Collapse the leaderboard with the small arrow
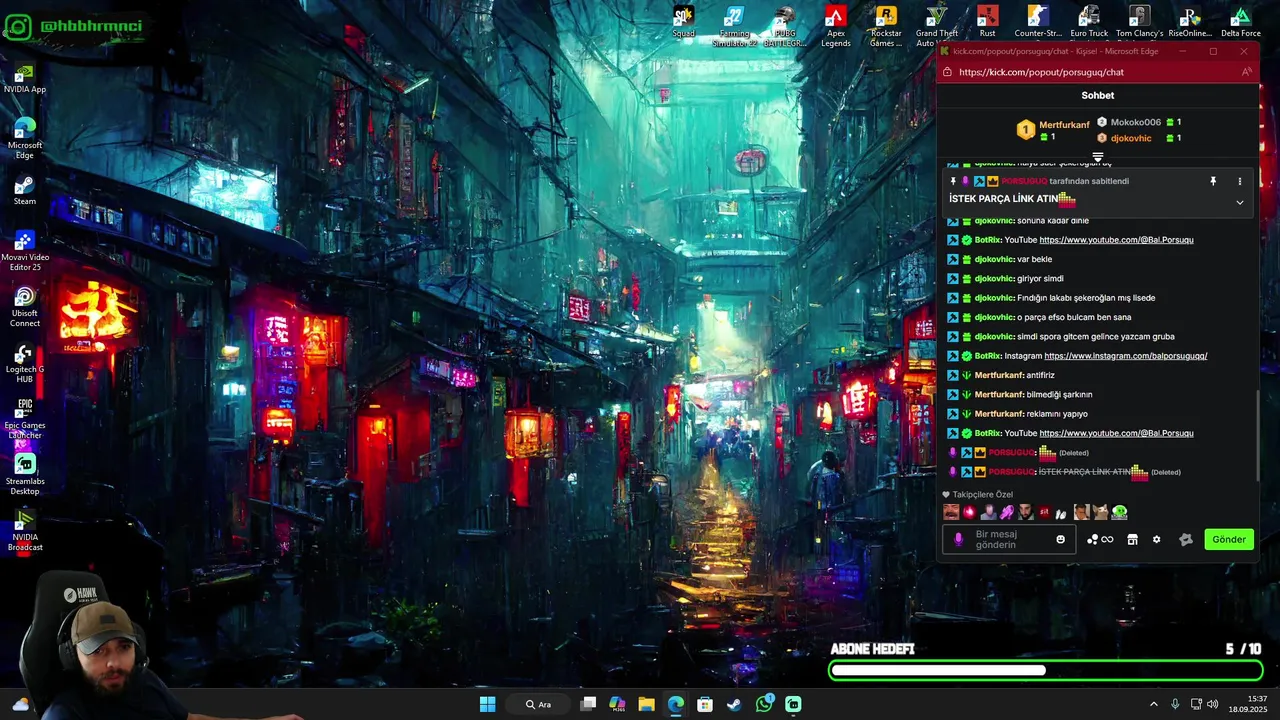 1098,157
